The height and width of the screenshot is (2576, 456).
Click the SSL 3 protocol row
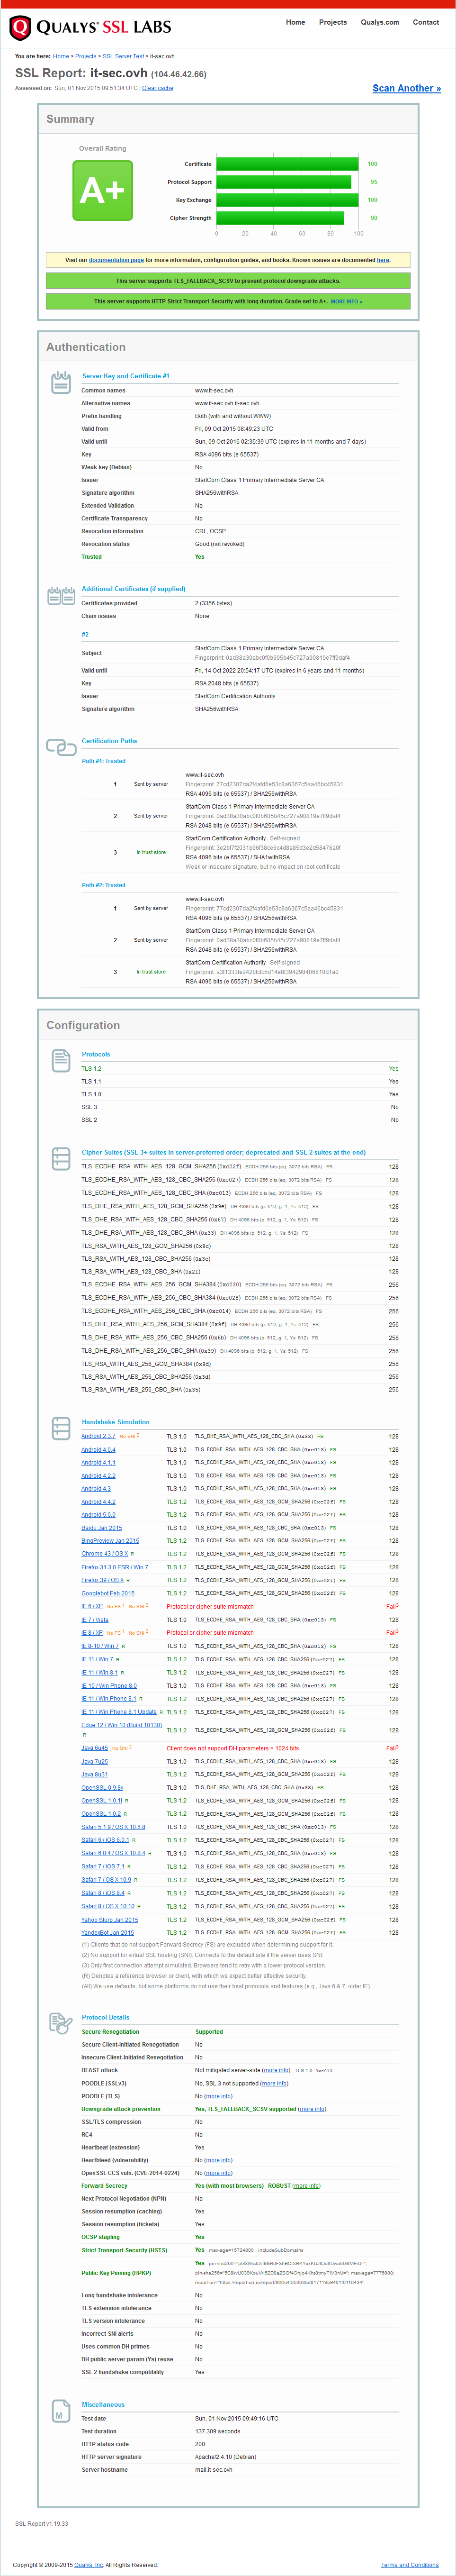coord(240,1107)
